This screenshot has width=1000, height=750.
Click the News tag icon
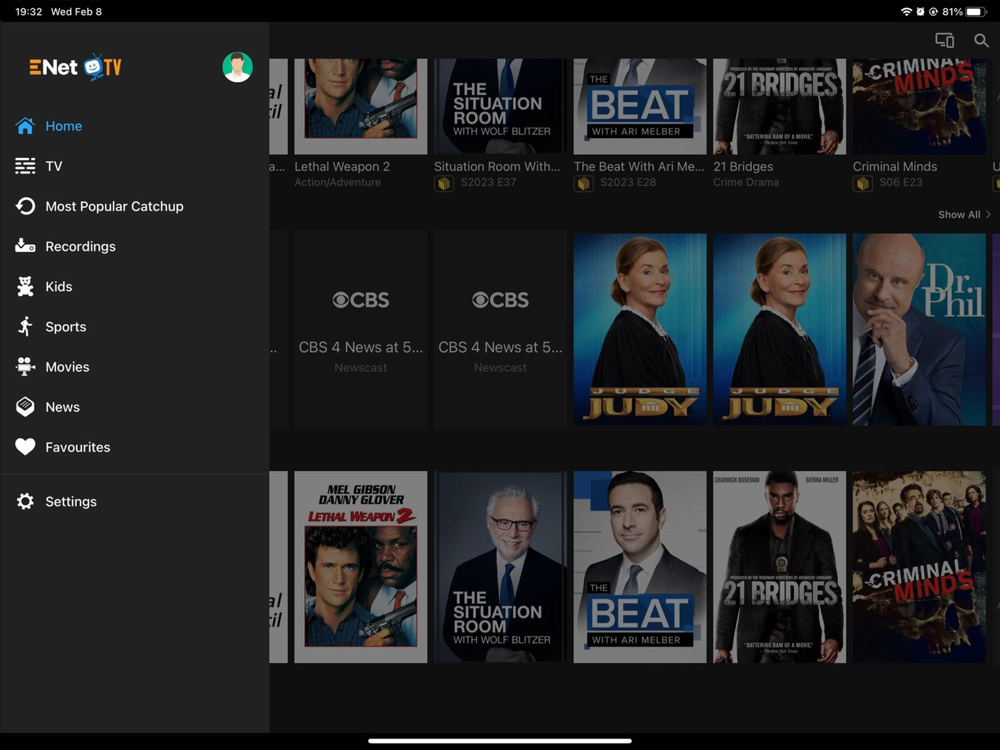(x=25, y=406)
